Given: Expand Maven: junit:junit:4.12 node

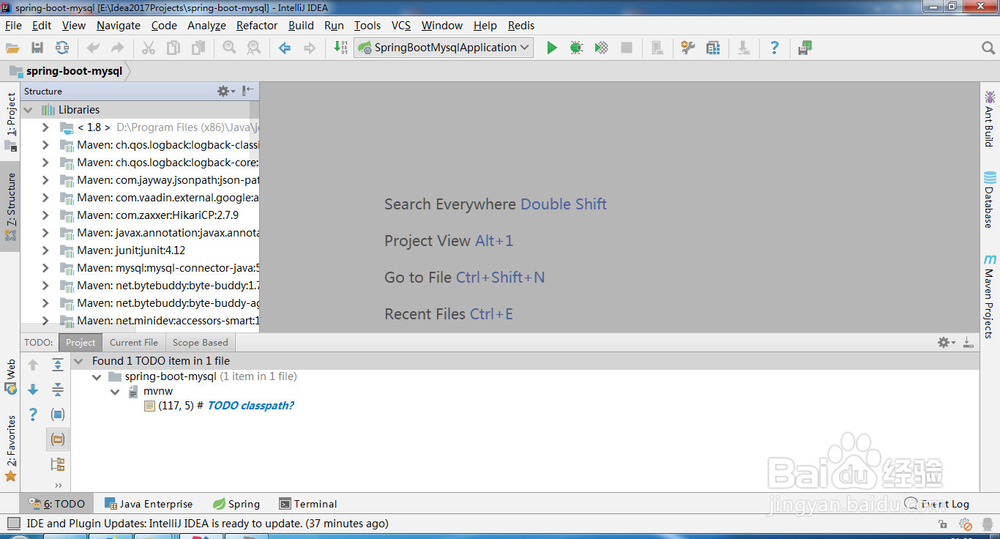Looking at the screenshot, I should (x=45, y=250).
